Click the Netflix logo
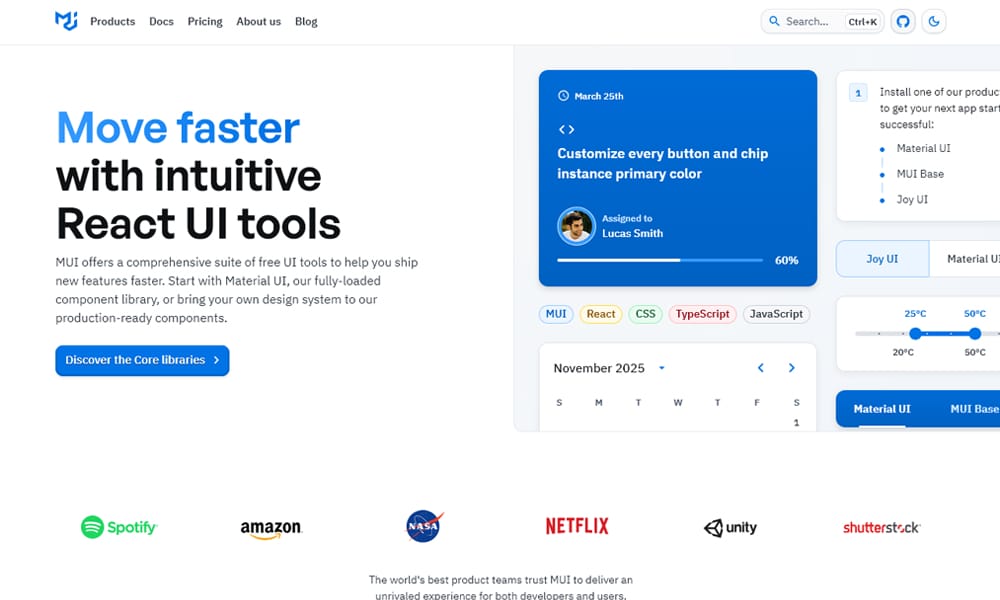The height and width of the screenshot is (600, 1000). tap(577, 526)
